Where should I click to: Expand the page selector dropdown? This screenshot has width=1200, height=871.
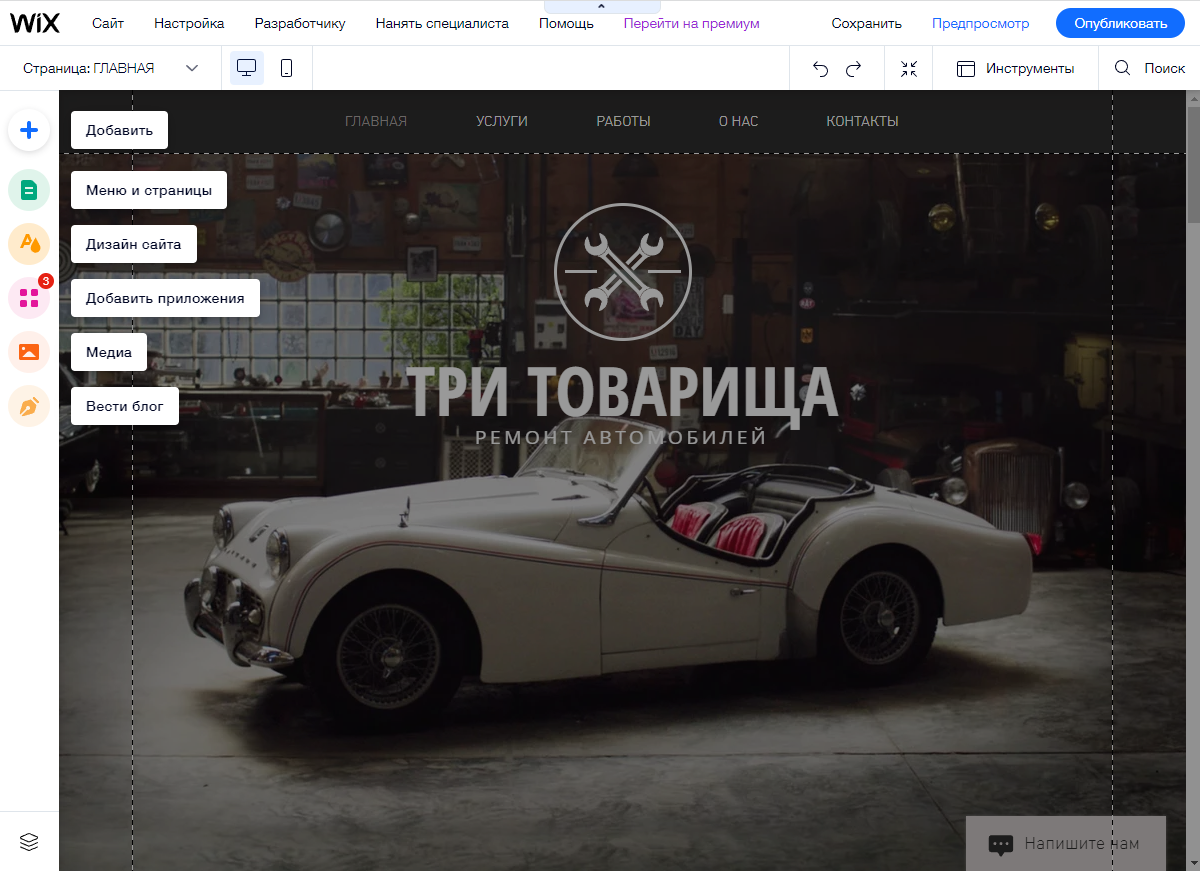(x=192, y=68)
